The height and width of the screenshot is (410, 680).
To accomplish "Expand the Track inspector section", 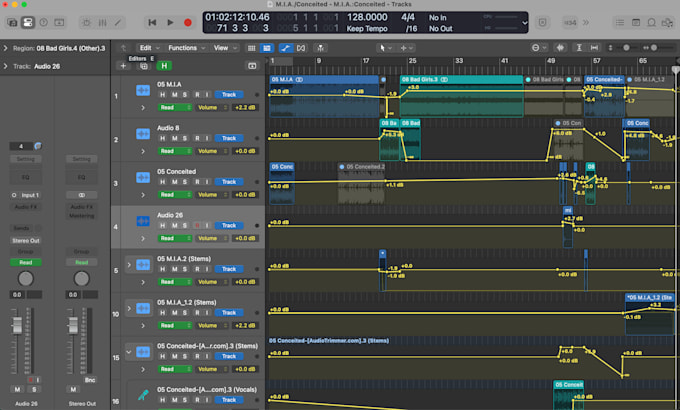I will coord(6,66).
